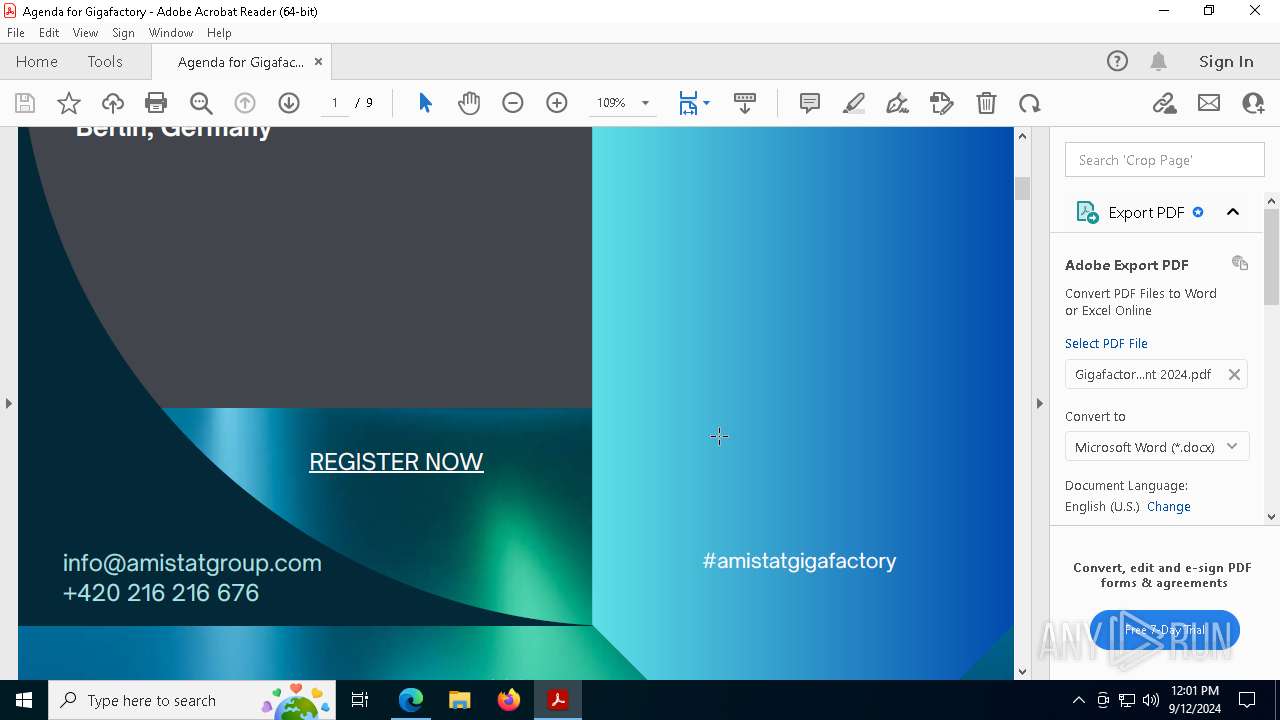Share a link to the file
Screen dimensions: 1280x720
tap(1165, 103)
